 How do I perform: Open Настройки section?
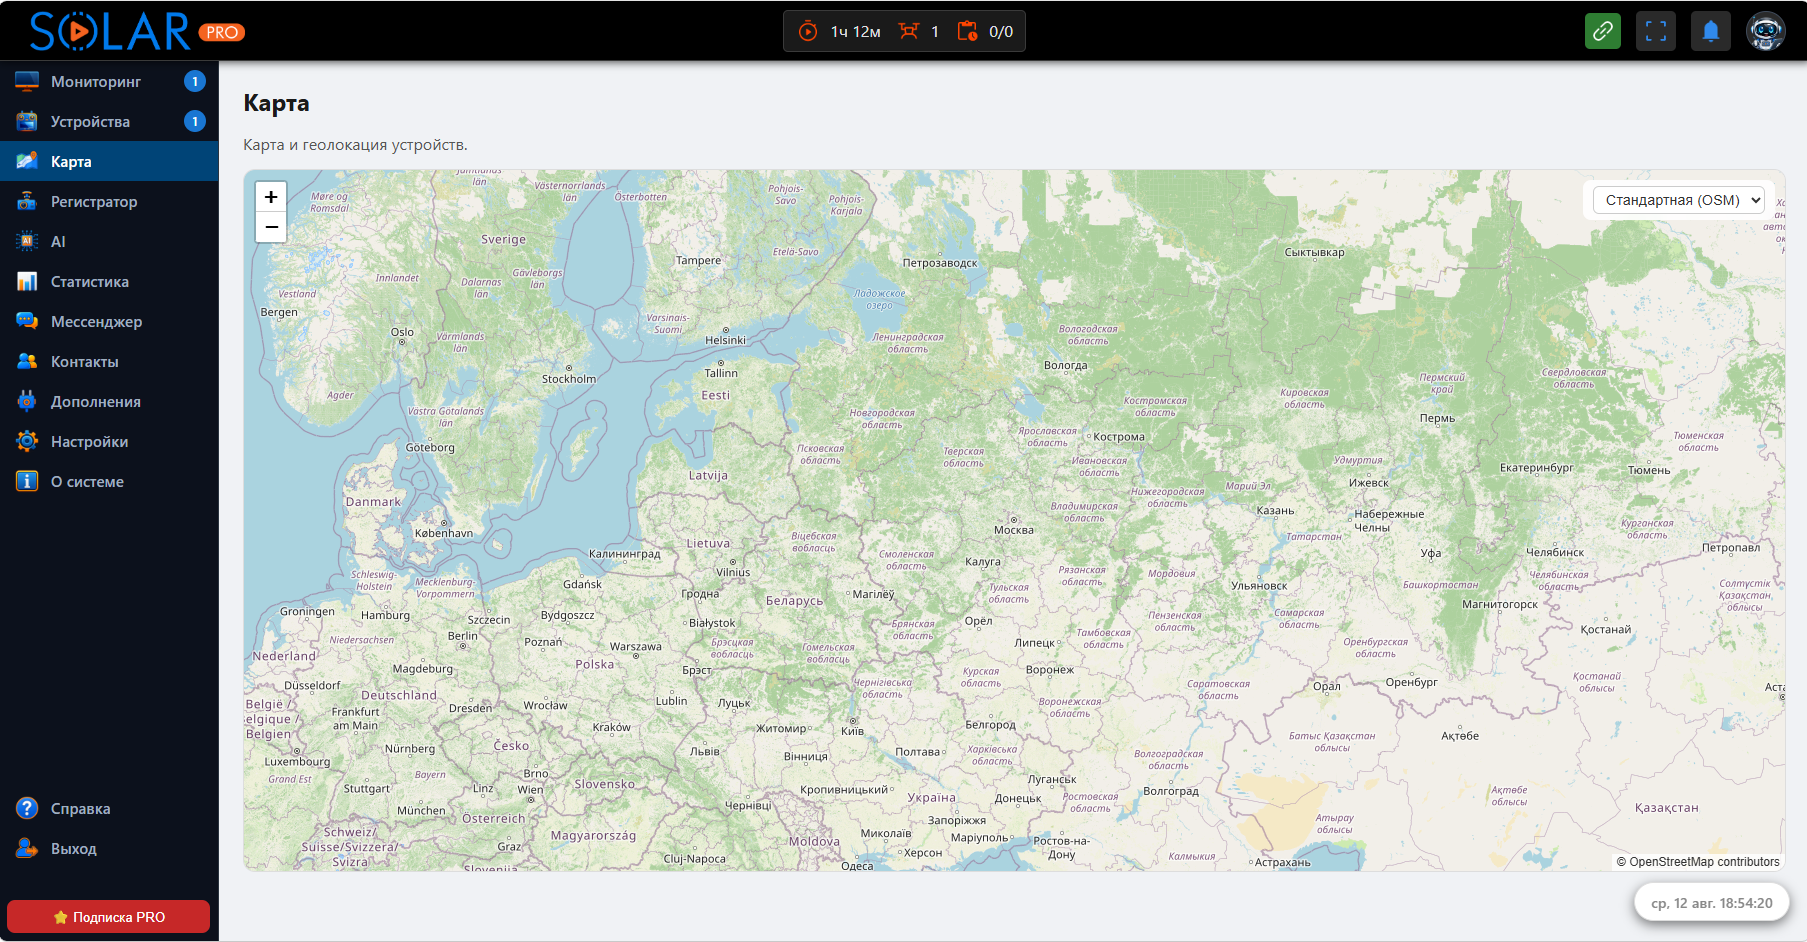coord(109,441)
